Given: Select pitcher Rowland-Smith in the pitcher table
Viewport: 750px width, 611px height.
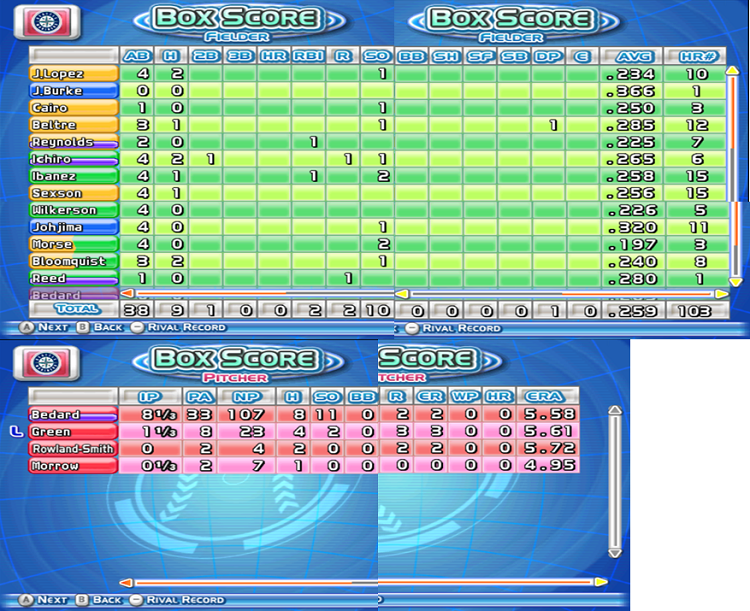Looking at the screenshot, I should (73, 449).
